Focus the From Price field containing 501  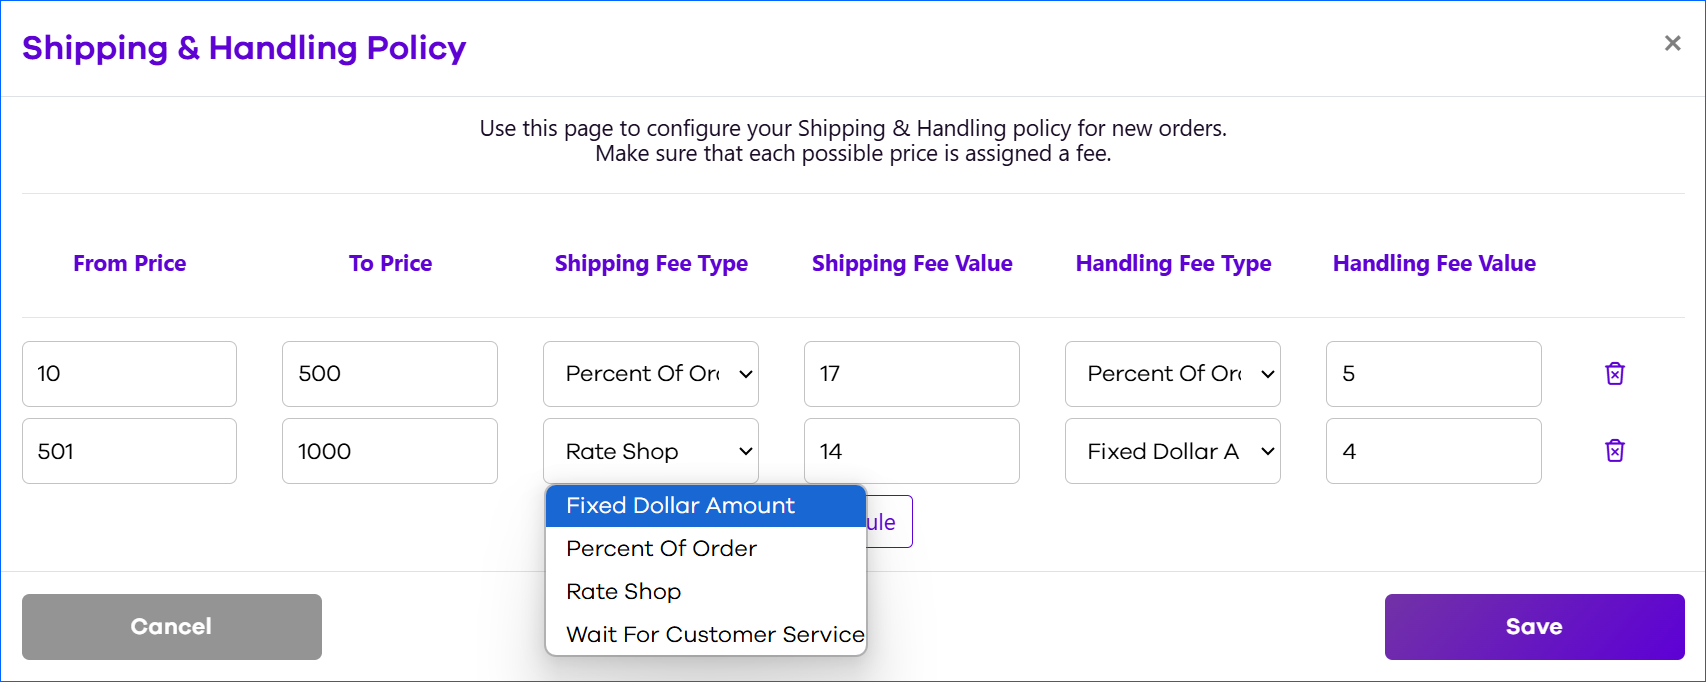tap(130, 451)
